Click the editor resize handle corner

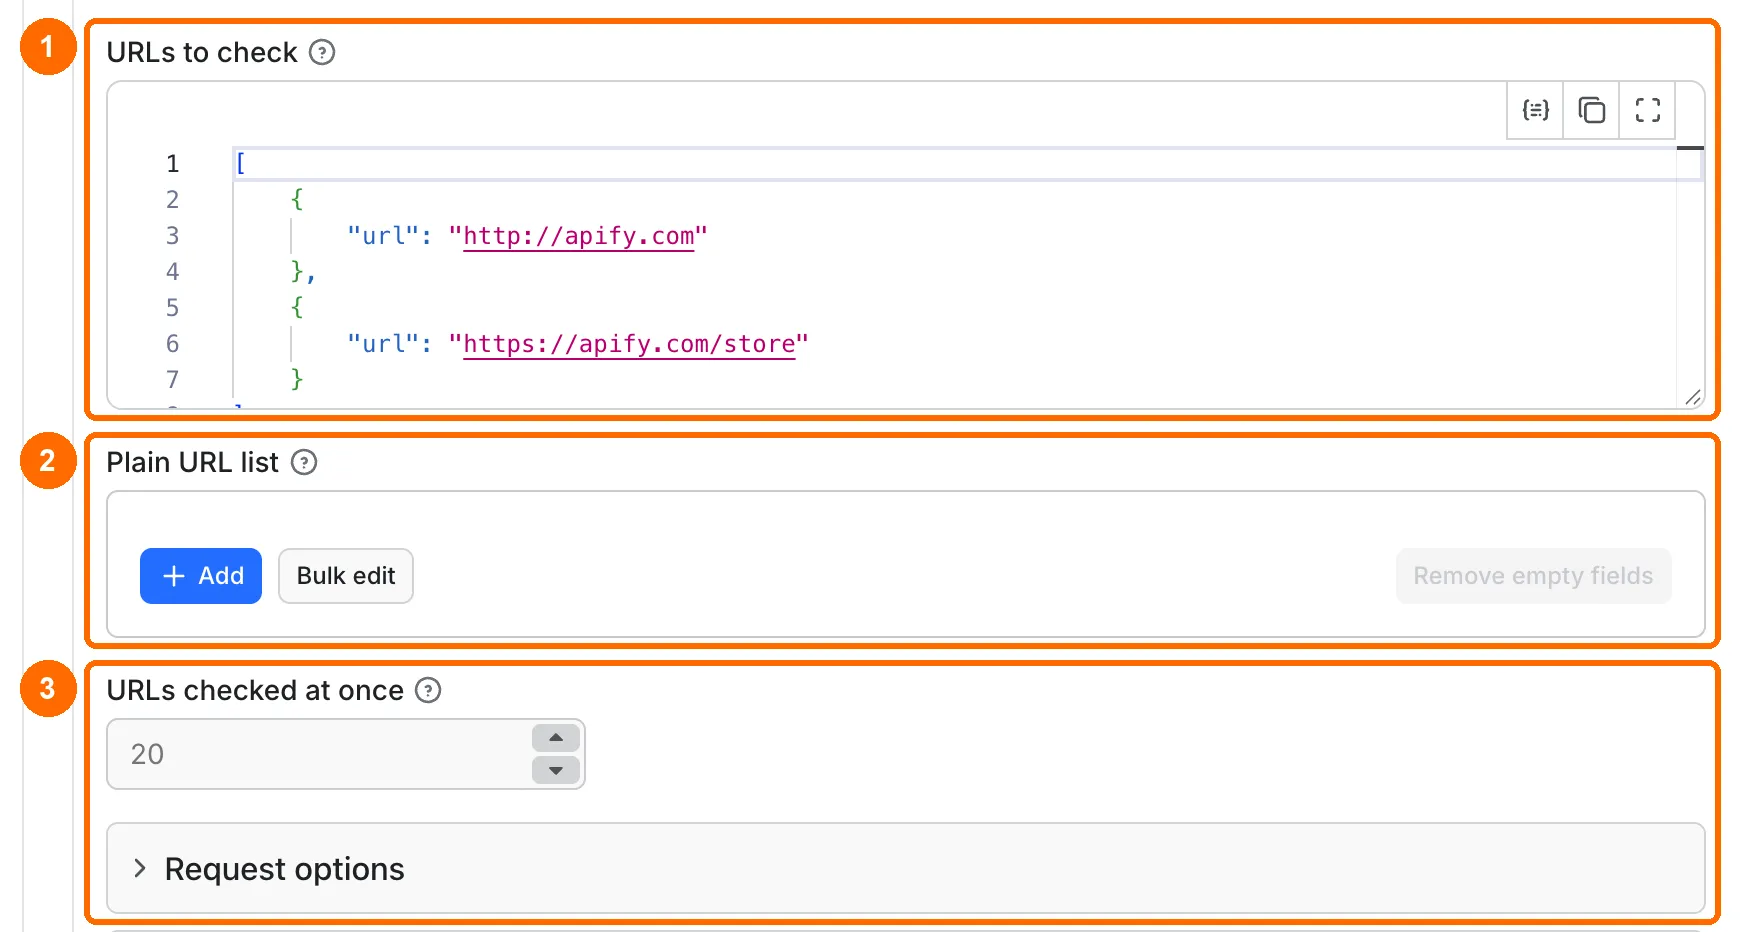point(1692,397)
